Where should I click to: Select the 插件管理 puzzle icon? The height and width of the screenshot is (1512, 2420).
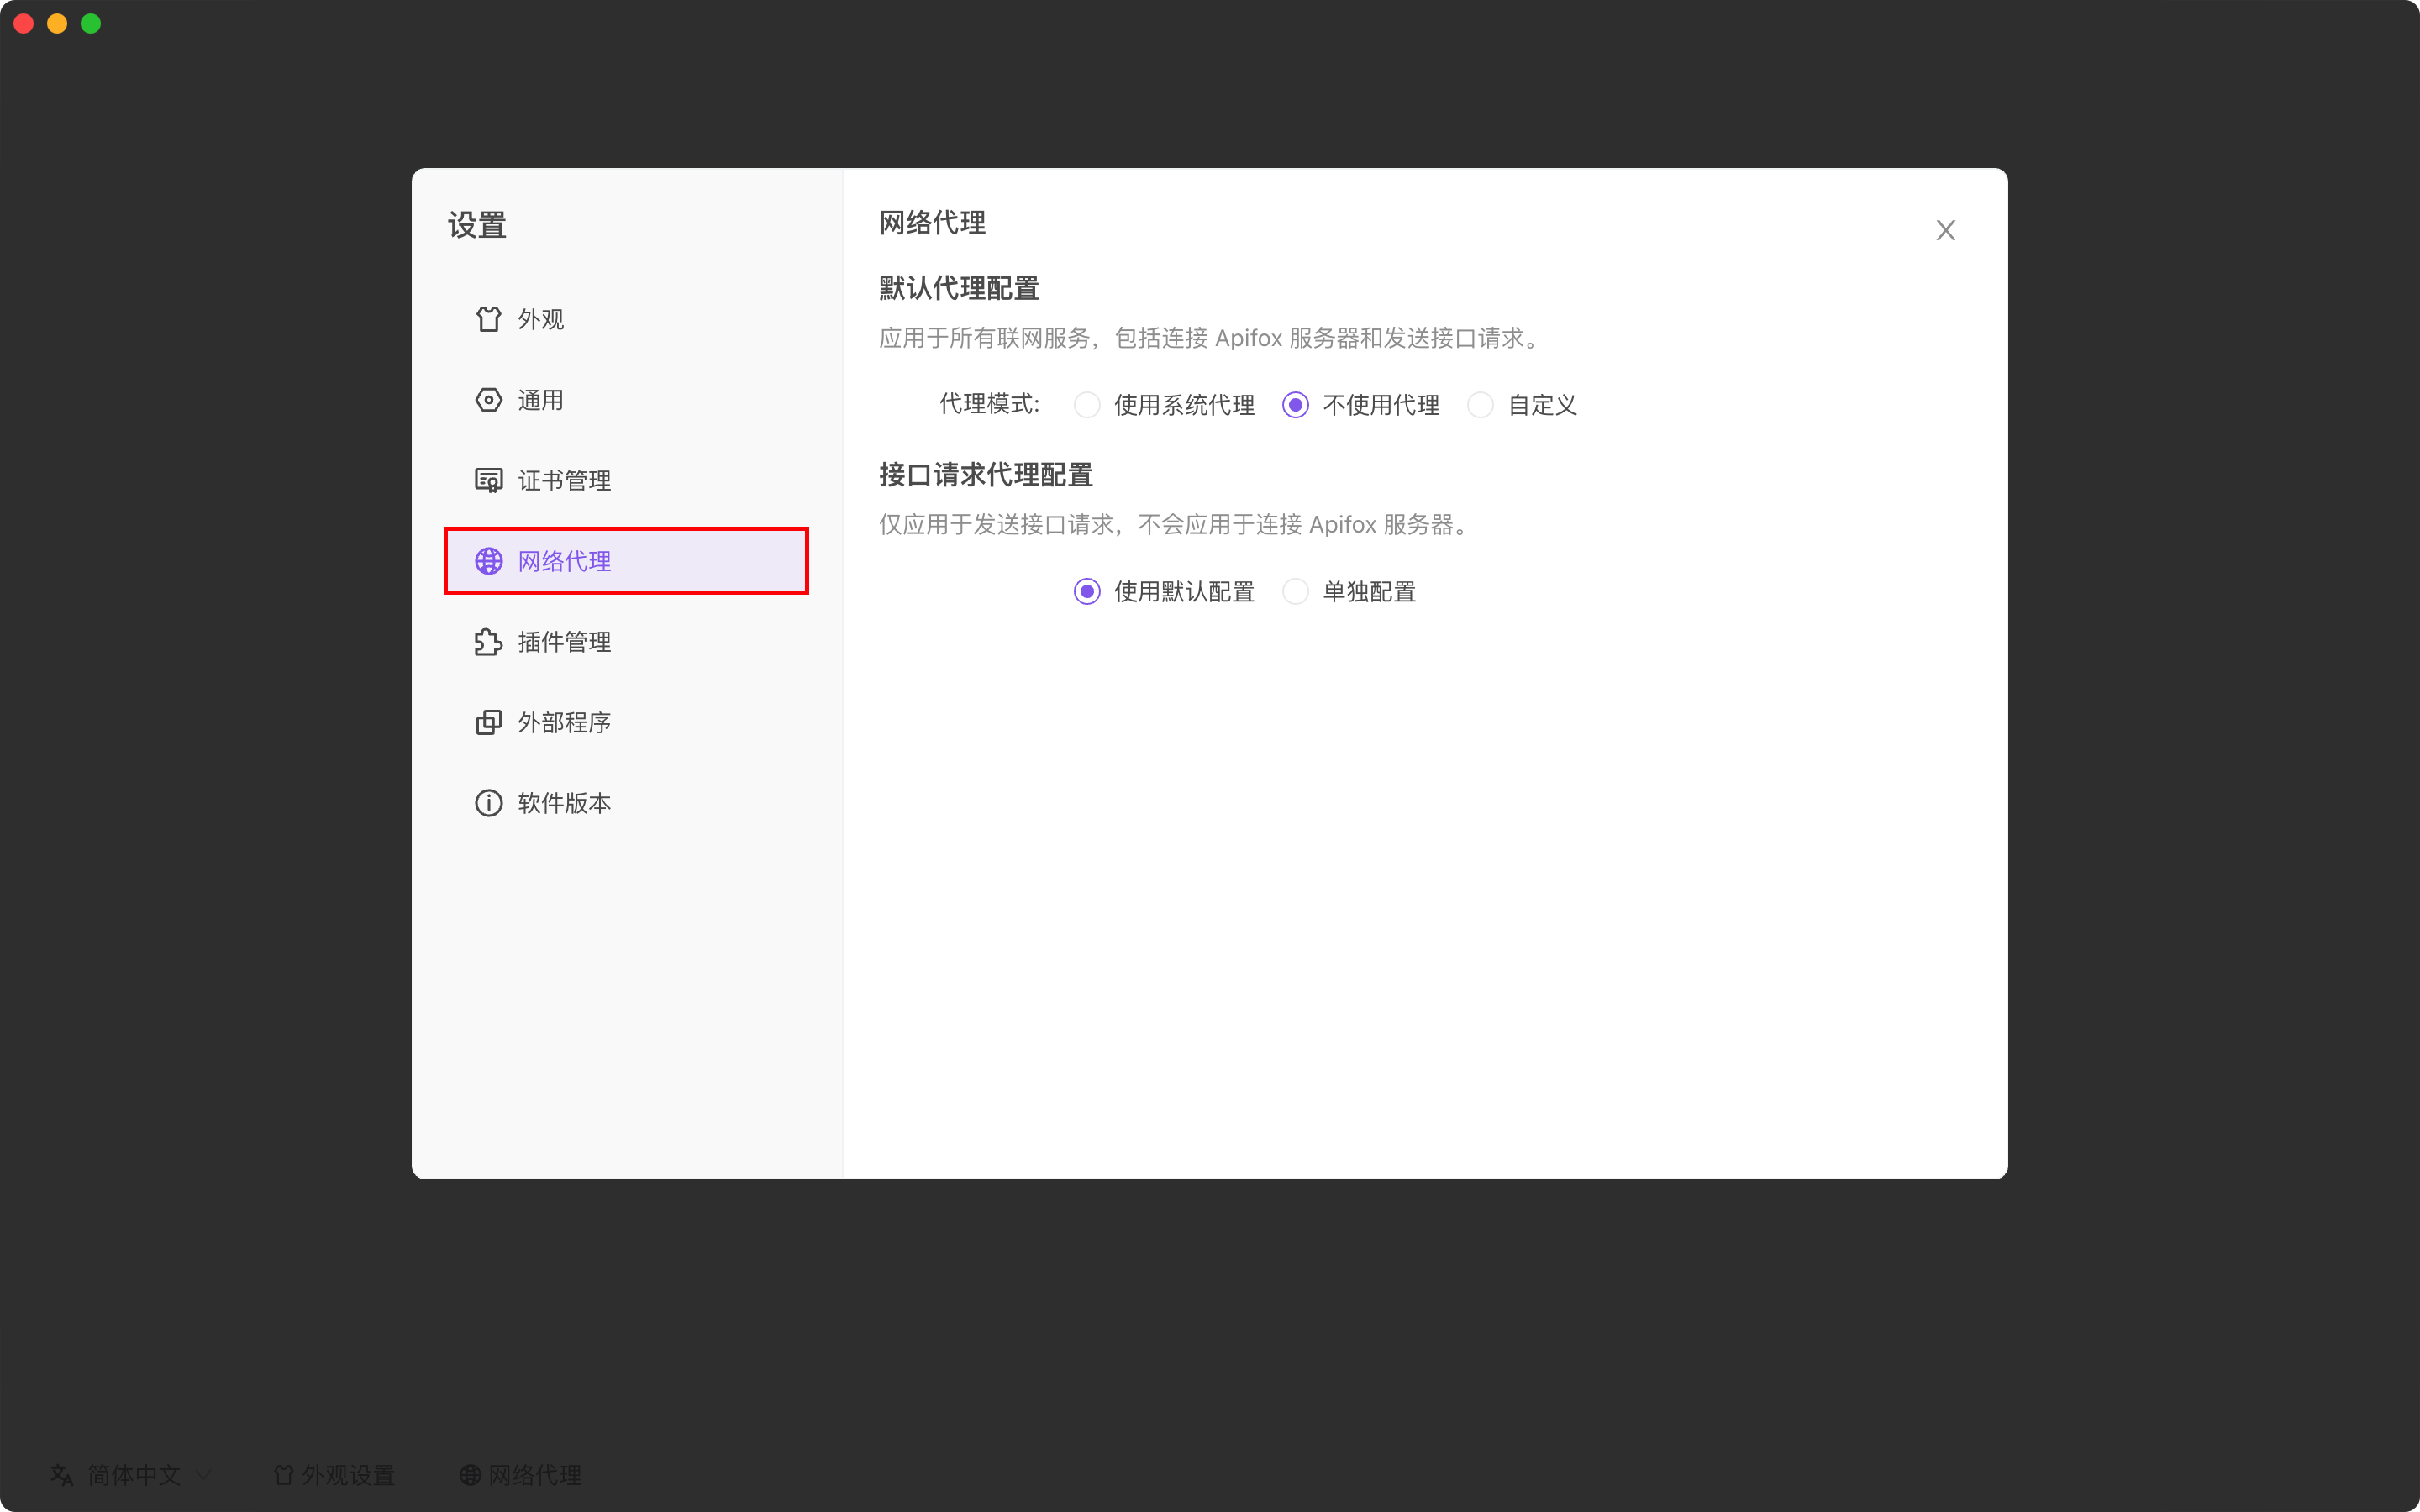click(489, 642)
